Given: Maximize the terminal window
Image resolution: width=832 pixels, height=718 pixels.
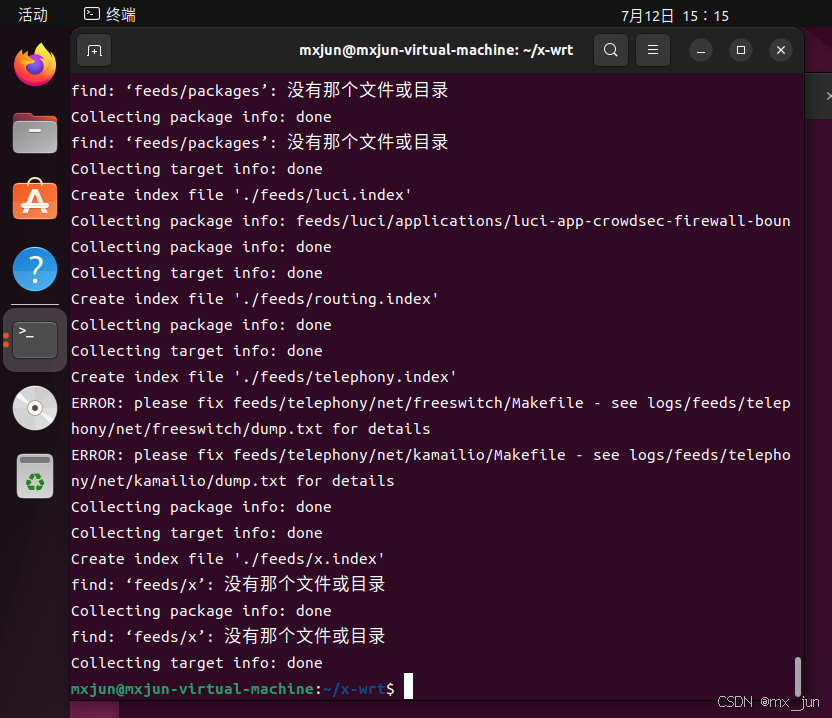Looking at the screenshot, I should pos(741,50).
